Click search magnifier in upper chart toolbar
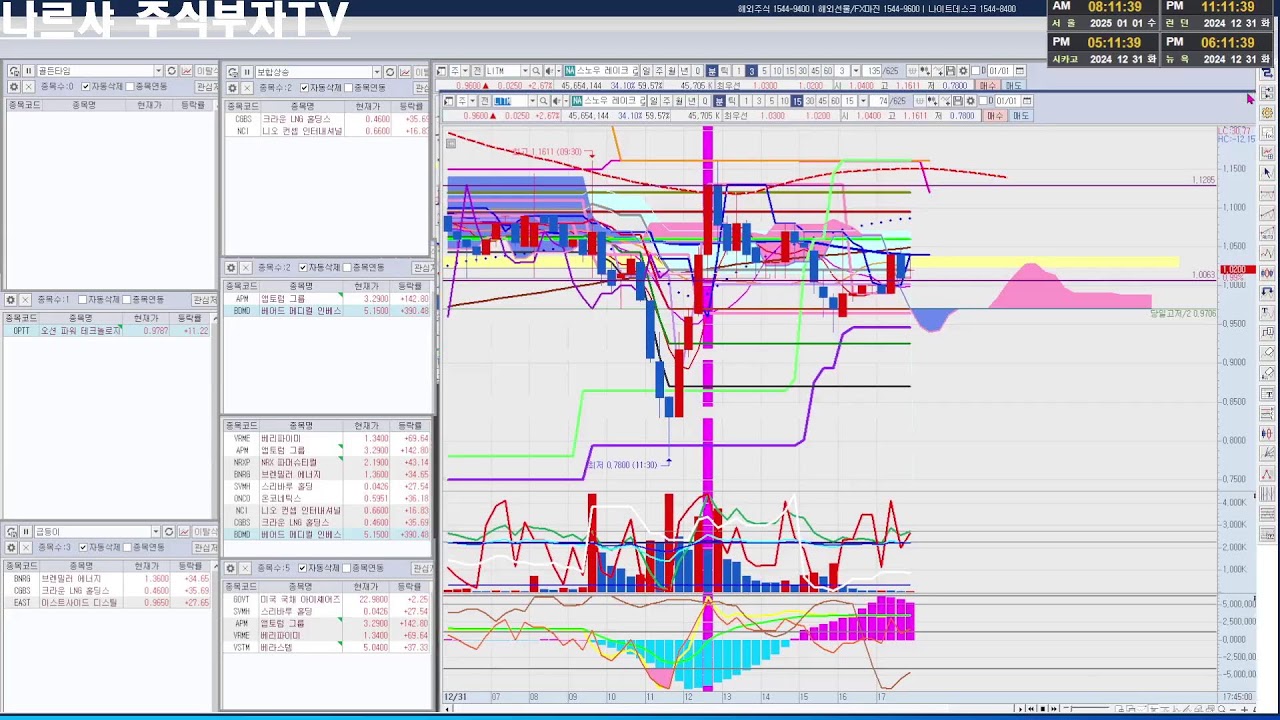 (536, 71)
